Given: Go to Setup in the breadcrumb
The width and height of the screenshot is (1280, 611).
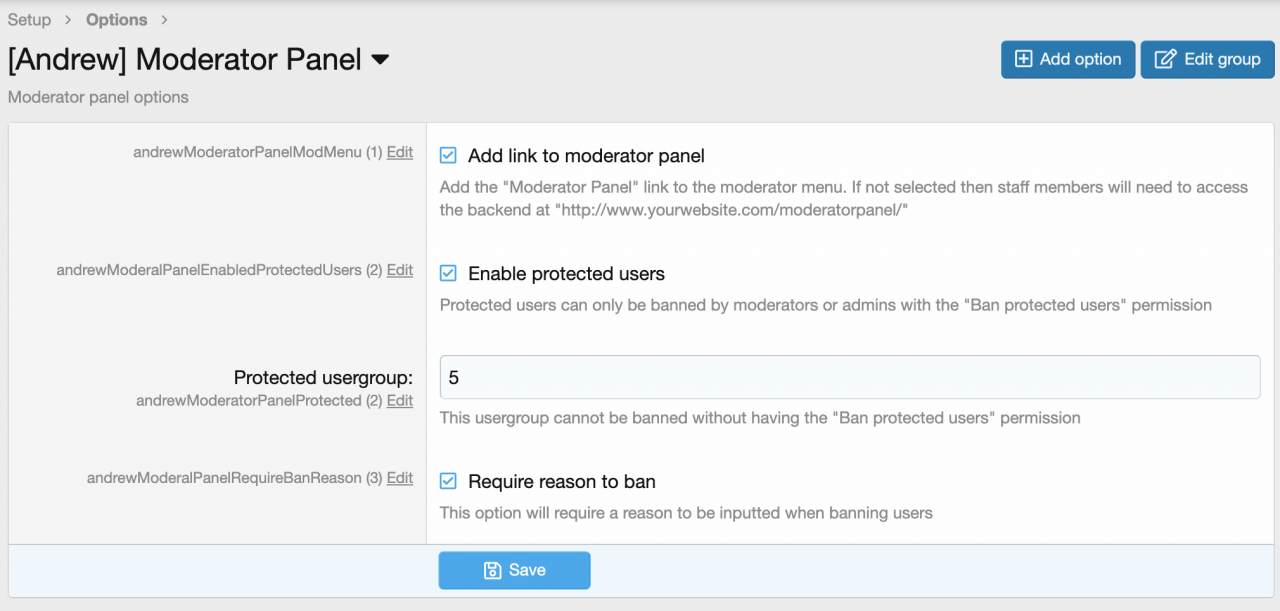Looking at the screenshot, I should [x=29, y=20].
